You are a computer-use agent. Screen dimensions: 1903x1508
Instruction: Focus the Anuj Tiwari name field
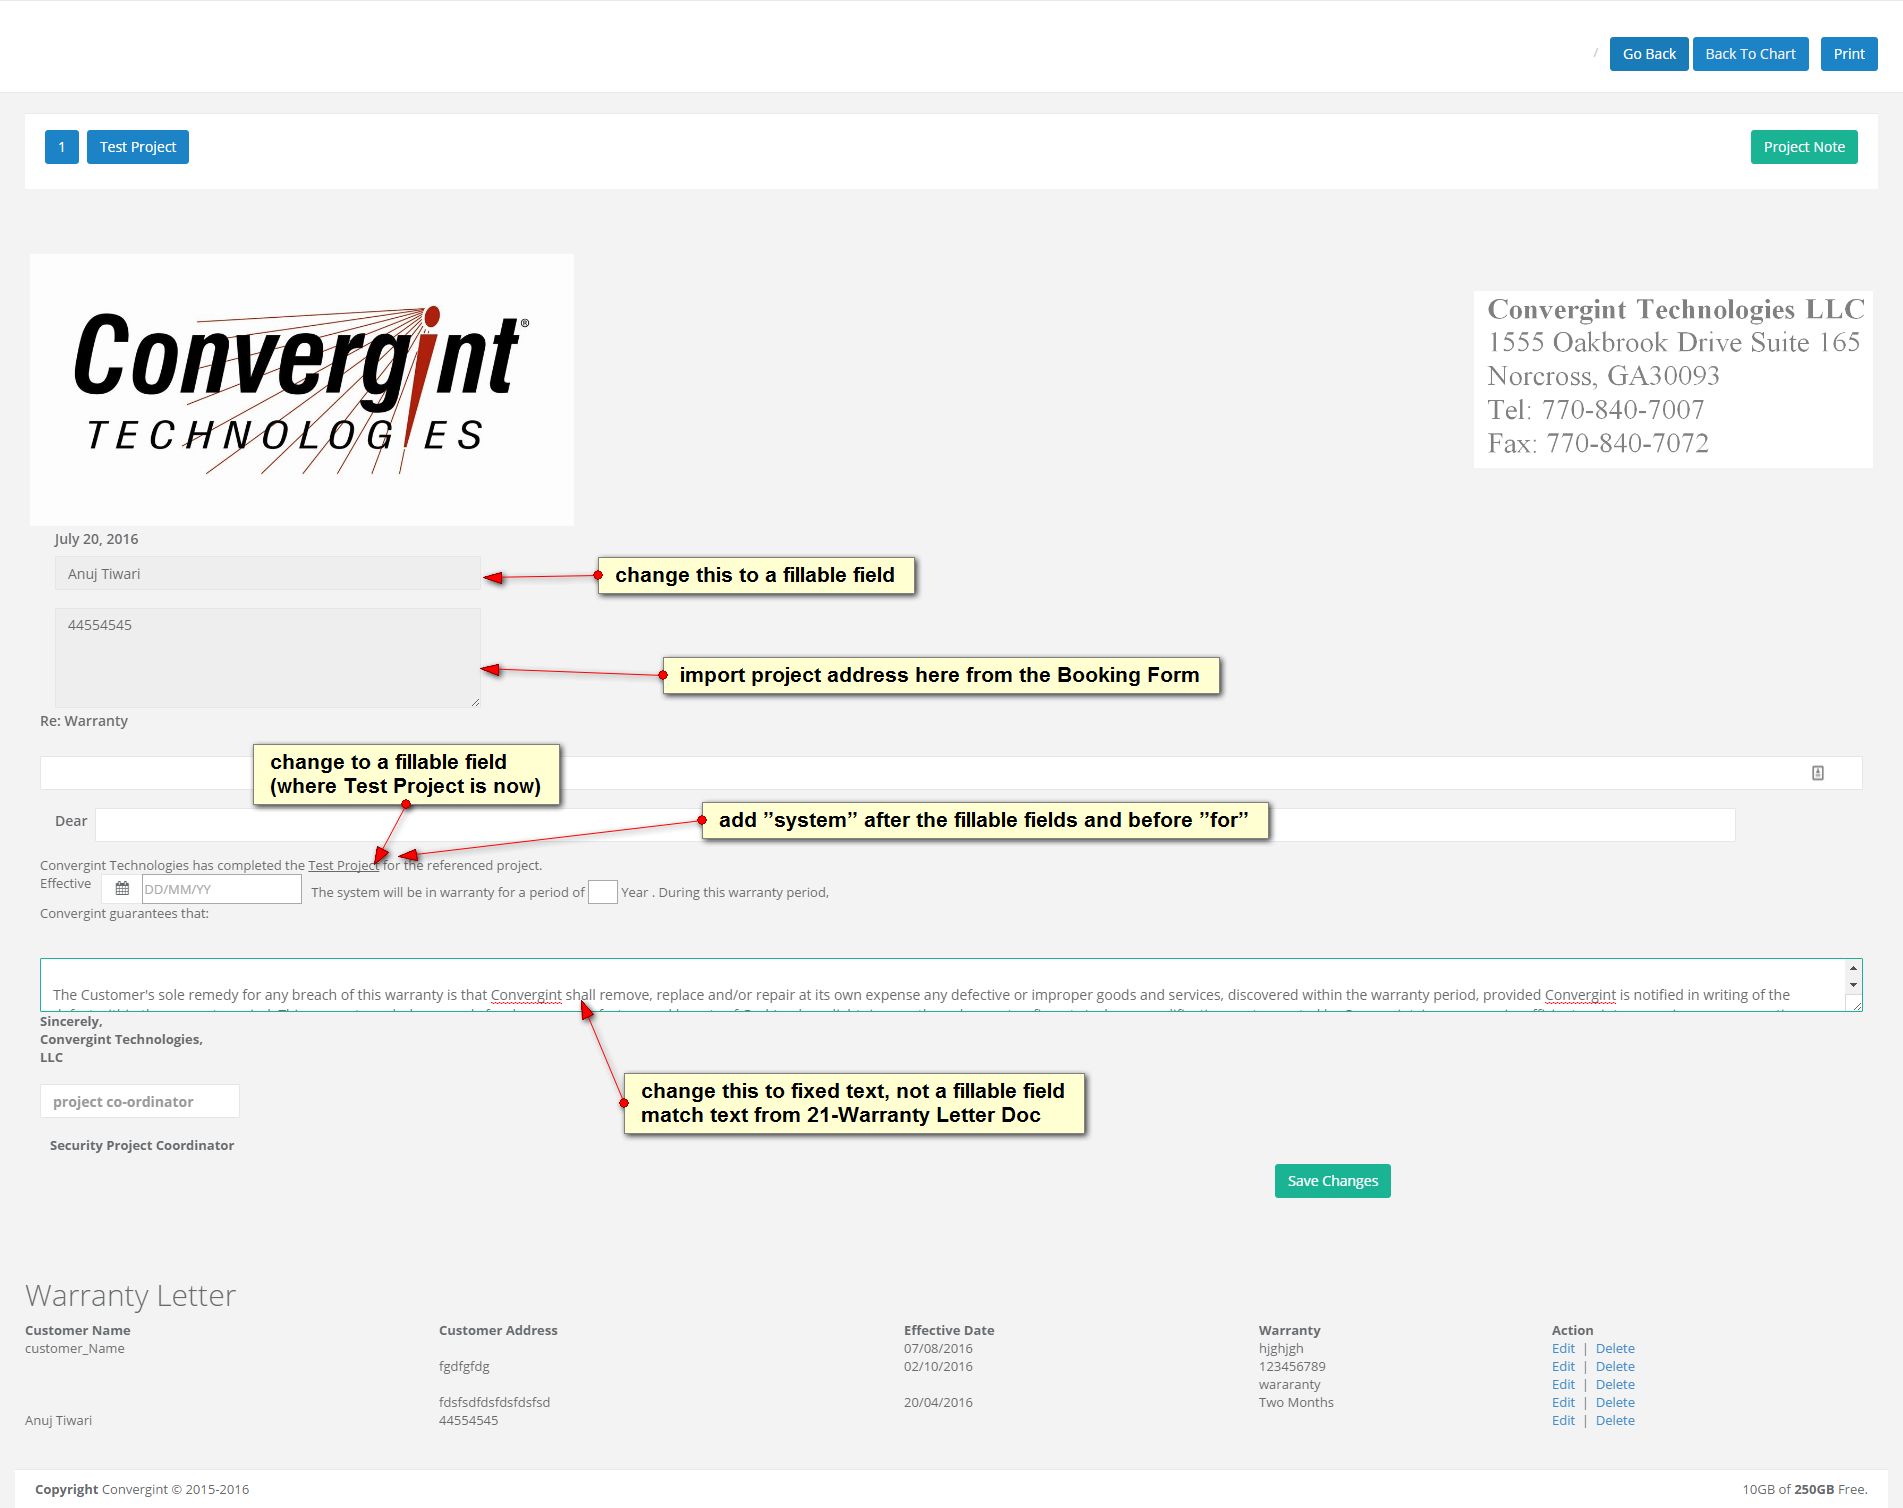pos(268,574)
